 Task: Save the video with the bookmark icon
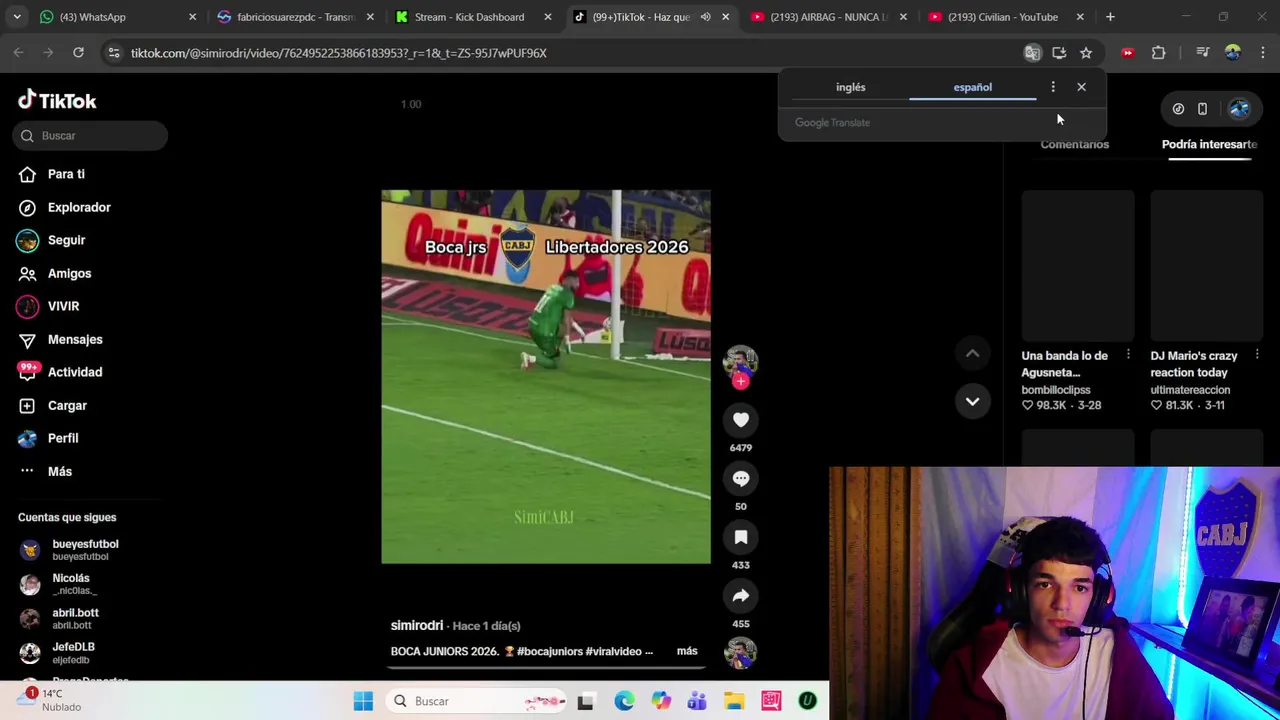point(741,538)
